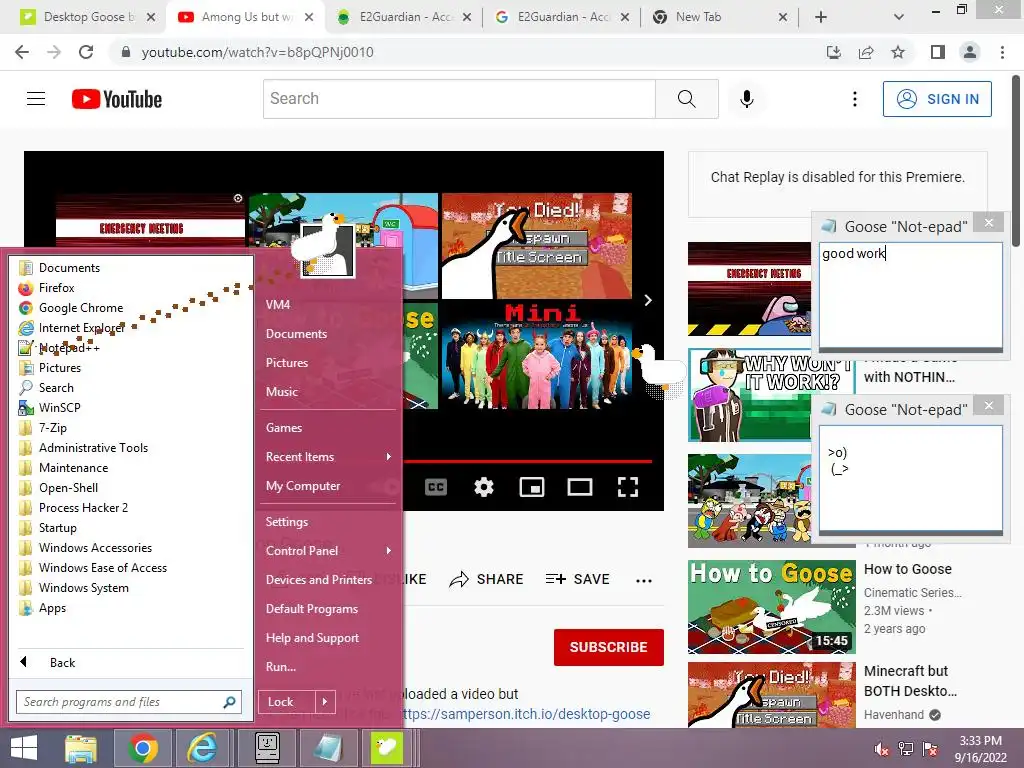Show next suggested videos arrow in player

pyautogui.click(x=648, y=300)
